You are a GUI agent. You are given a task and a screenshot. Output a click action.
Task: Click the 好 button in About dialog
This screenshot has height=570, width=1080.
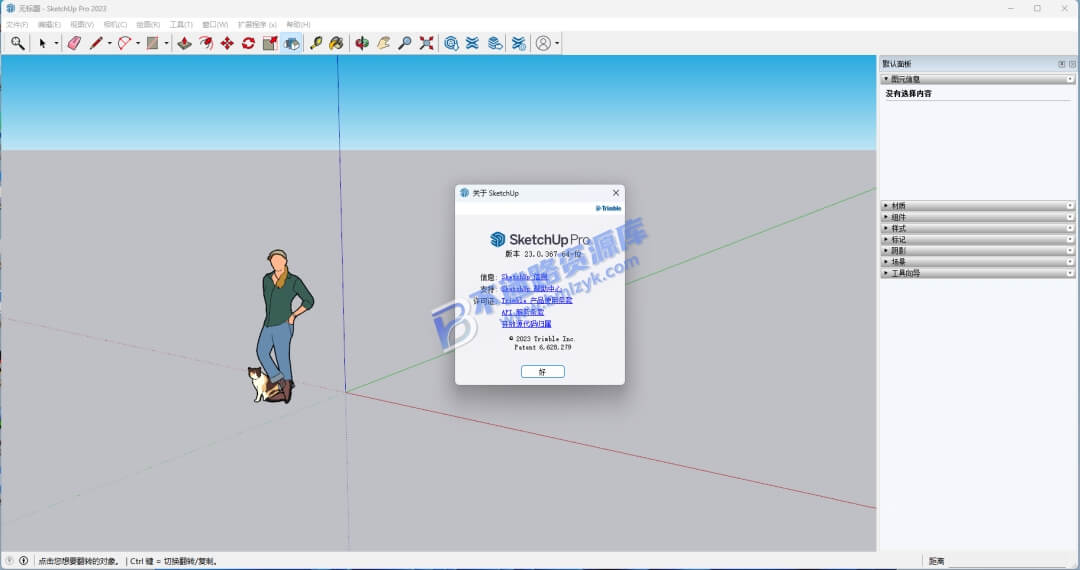point(543,372)
